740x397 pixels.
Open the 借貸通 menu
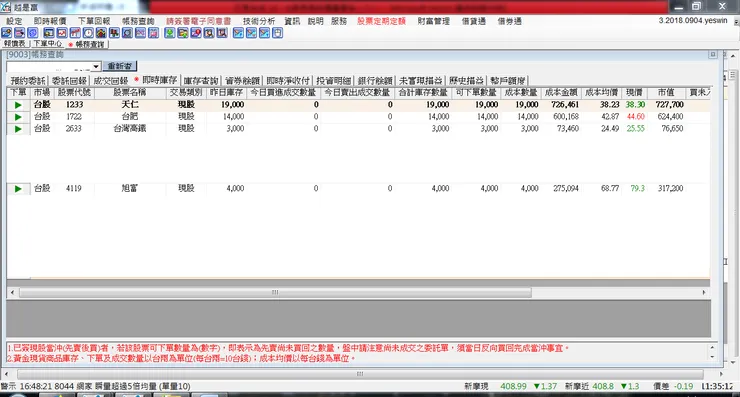coord(474,21)
